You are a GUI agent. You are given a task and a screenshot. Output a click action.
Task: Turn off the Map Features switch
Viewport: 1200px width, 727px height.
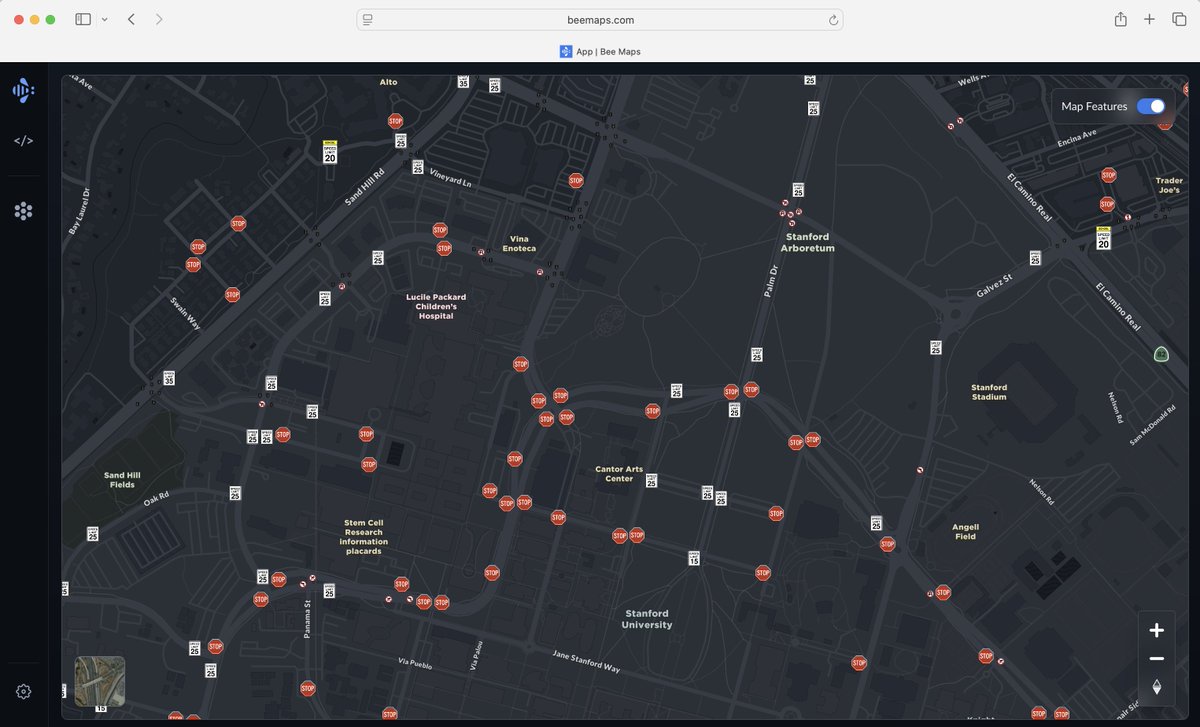(x=1151, y=106)
